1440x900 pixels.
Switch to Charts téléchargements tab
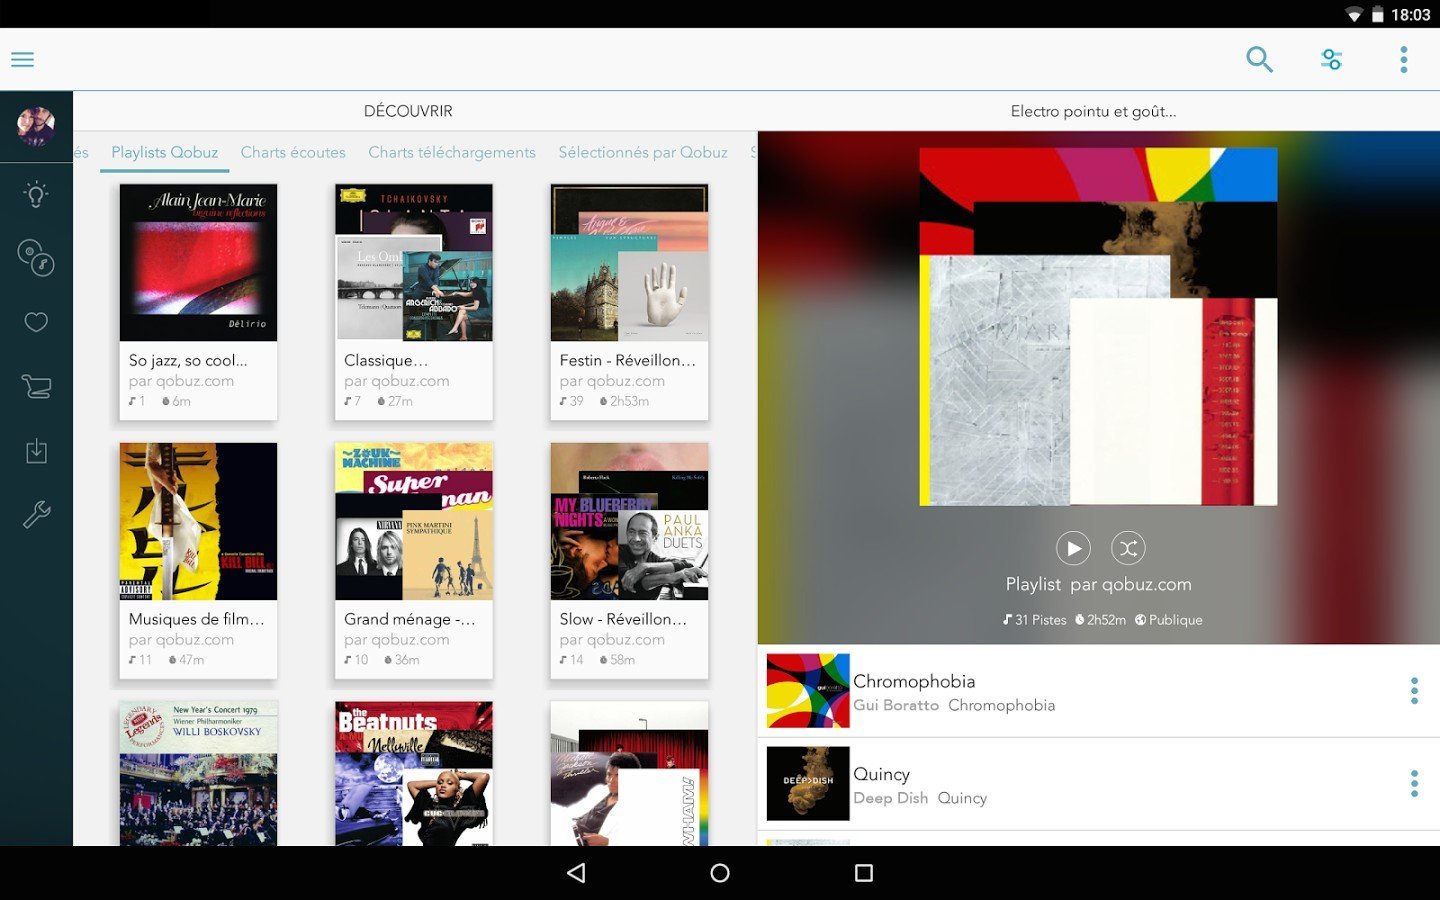point(452,152)
